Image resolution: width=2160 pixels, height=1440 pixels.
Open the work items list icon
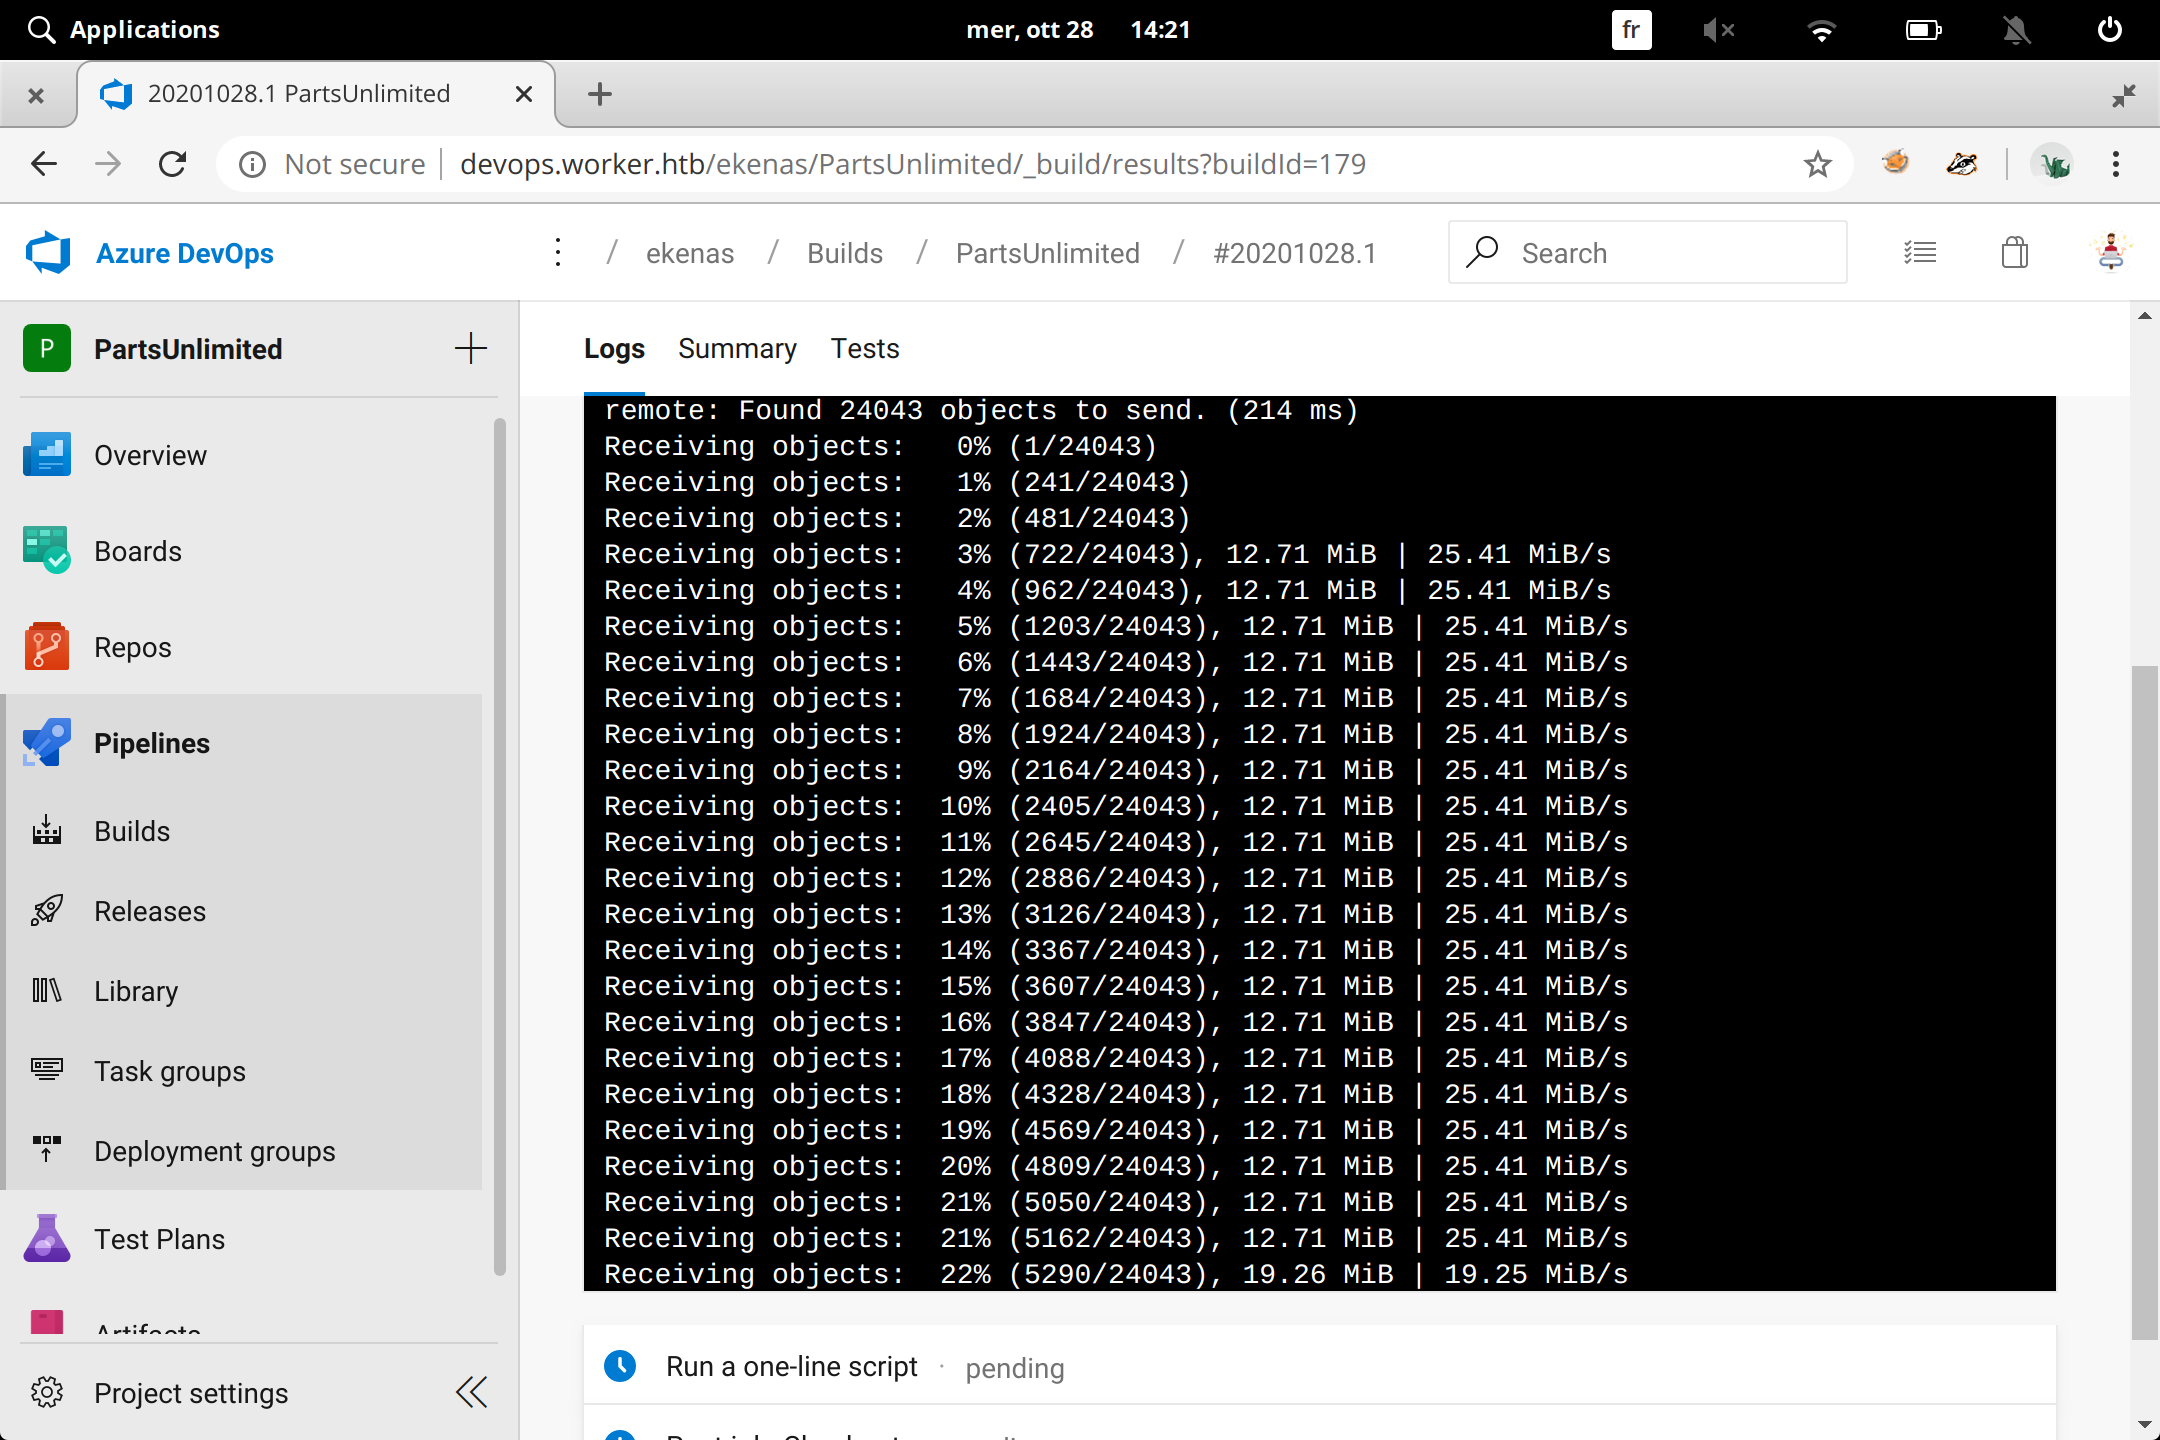[x=1919, y=253]
